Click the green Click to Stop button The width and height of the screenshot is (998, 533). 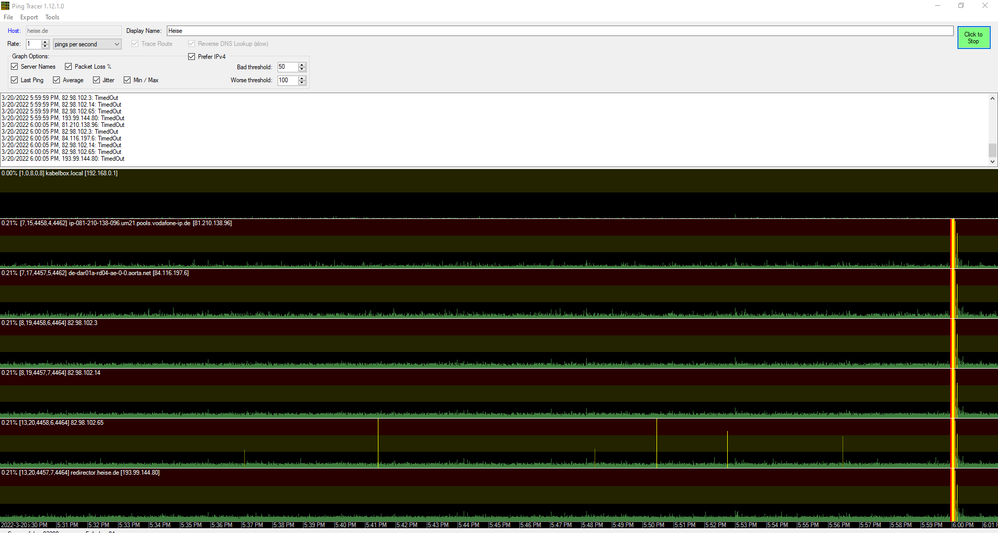click(x=973, y=38)
